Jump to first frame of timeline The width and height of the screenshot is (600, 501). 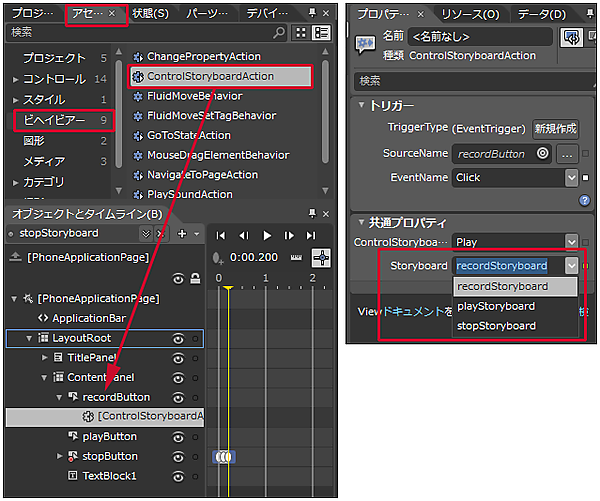(x=221, y=235)
